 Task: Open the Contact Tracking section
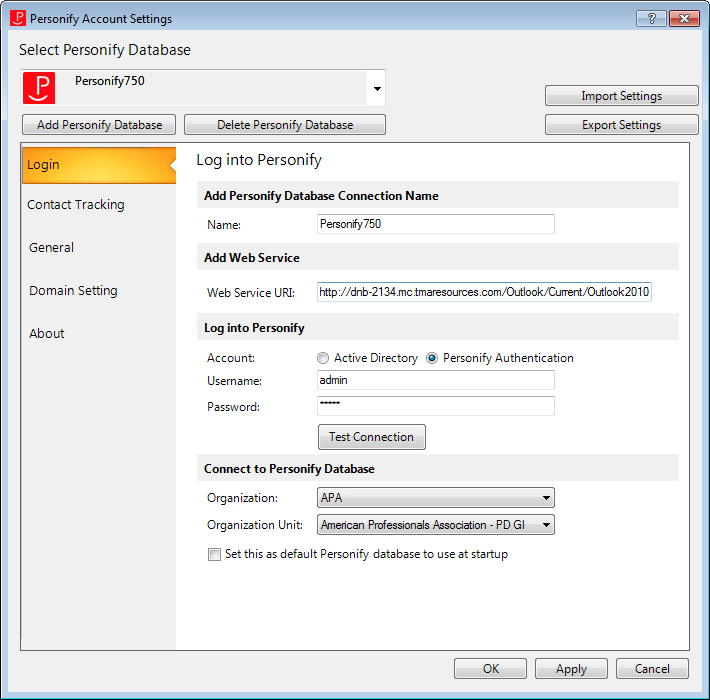(76, 205)
